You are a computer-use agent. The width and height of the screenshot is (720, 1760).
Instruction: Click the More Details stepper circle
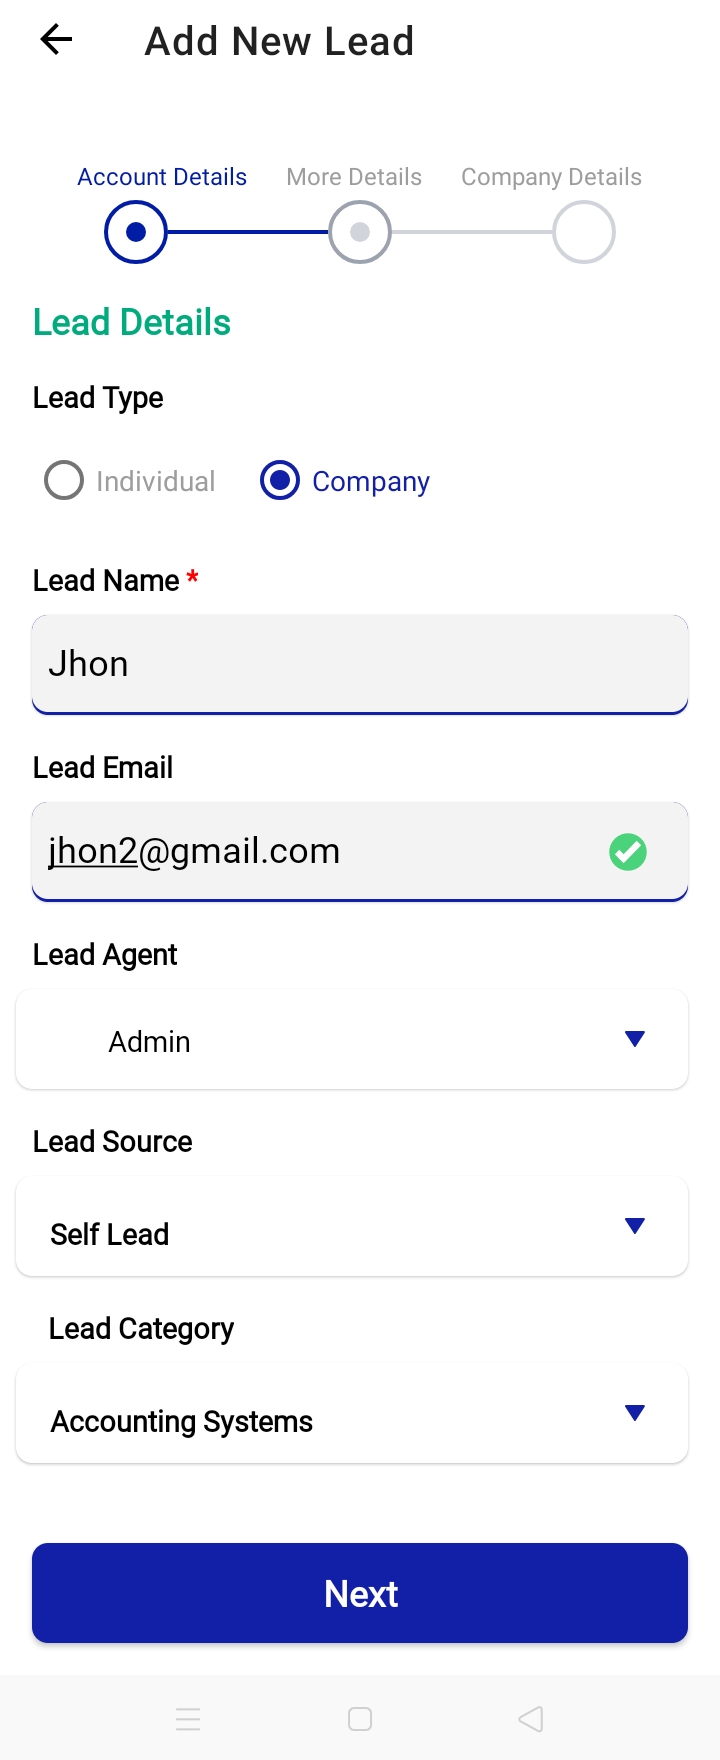359,231
